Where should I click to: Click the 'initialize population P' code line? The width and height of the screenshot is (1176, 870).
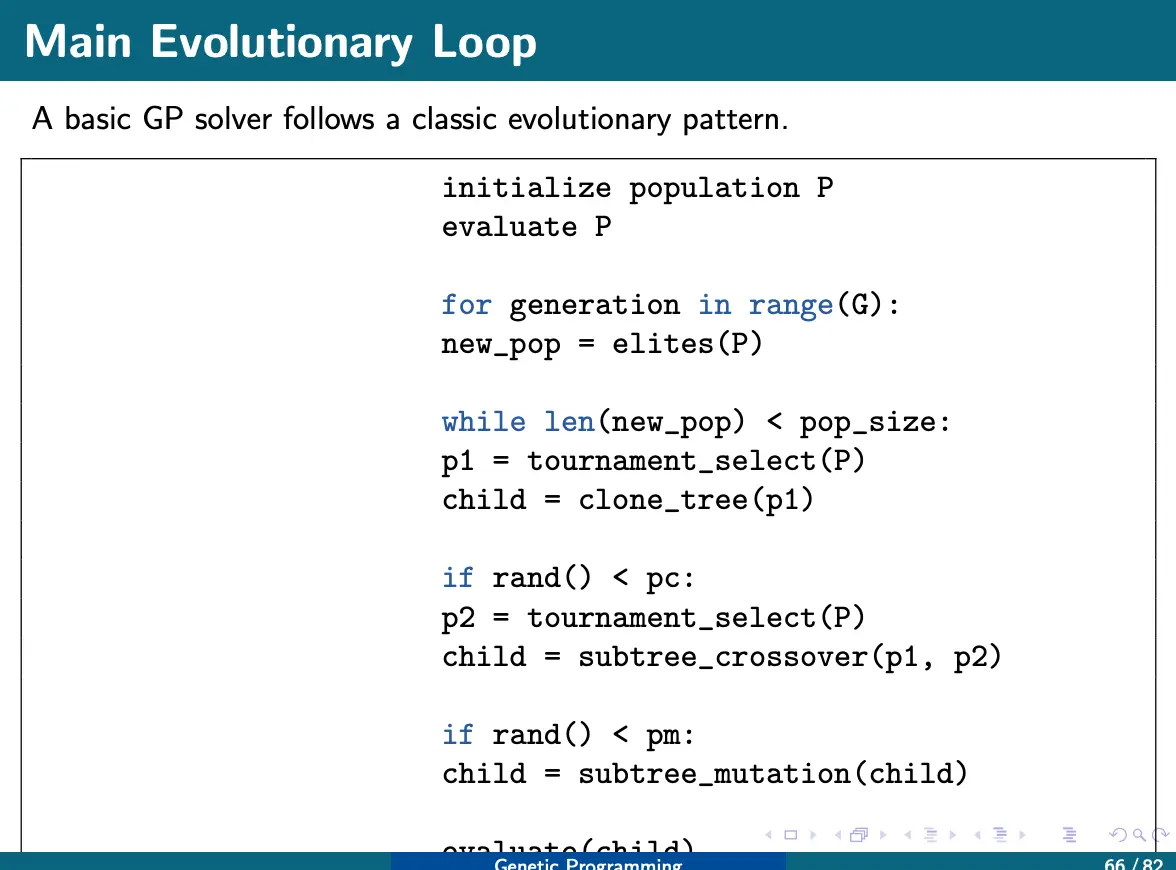click(x=637, y=188)
